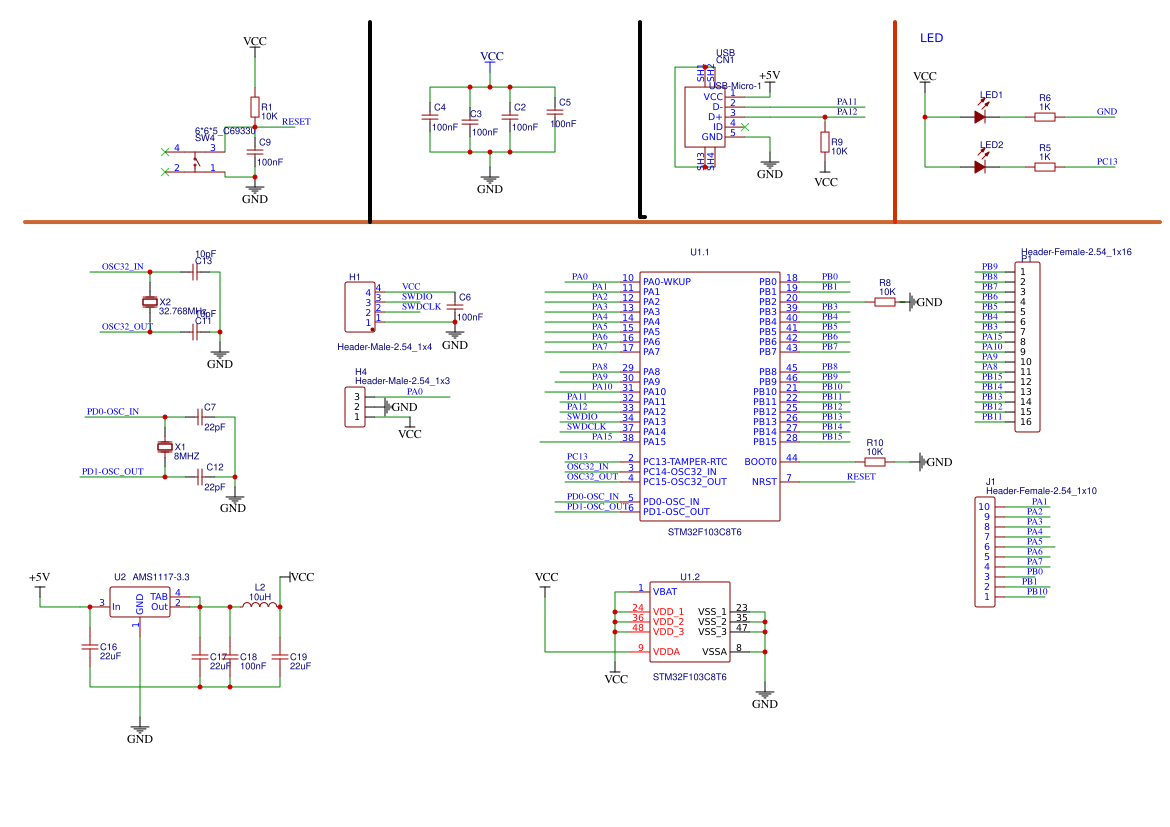This screenshot has width=1170, height=827.
Task: Select the SW4 push-button switch symbol
Action: pos(195,160)
